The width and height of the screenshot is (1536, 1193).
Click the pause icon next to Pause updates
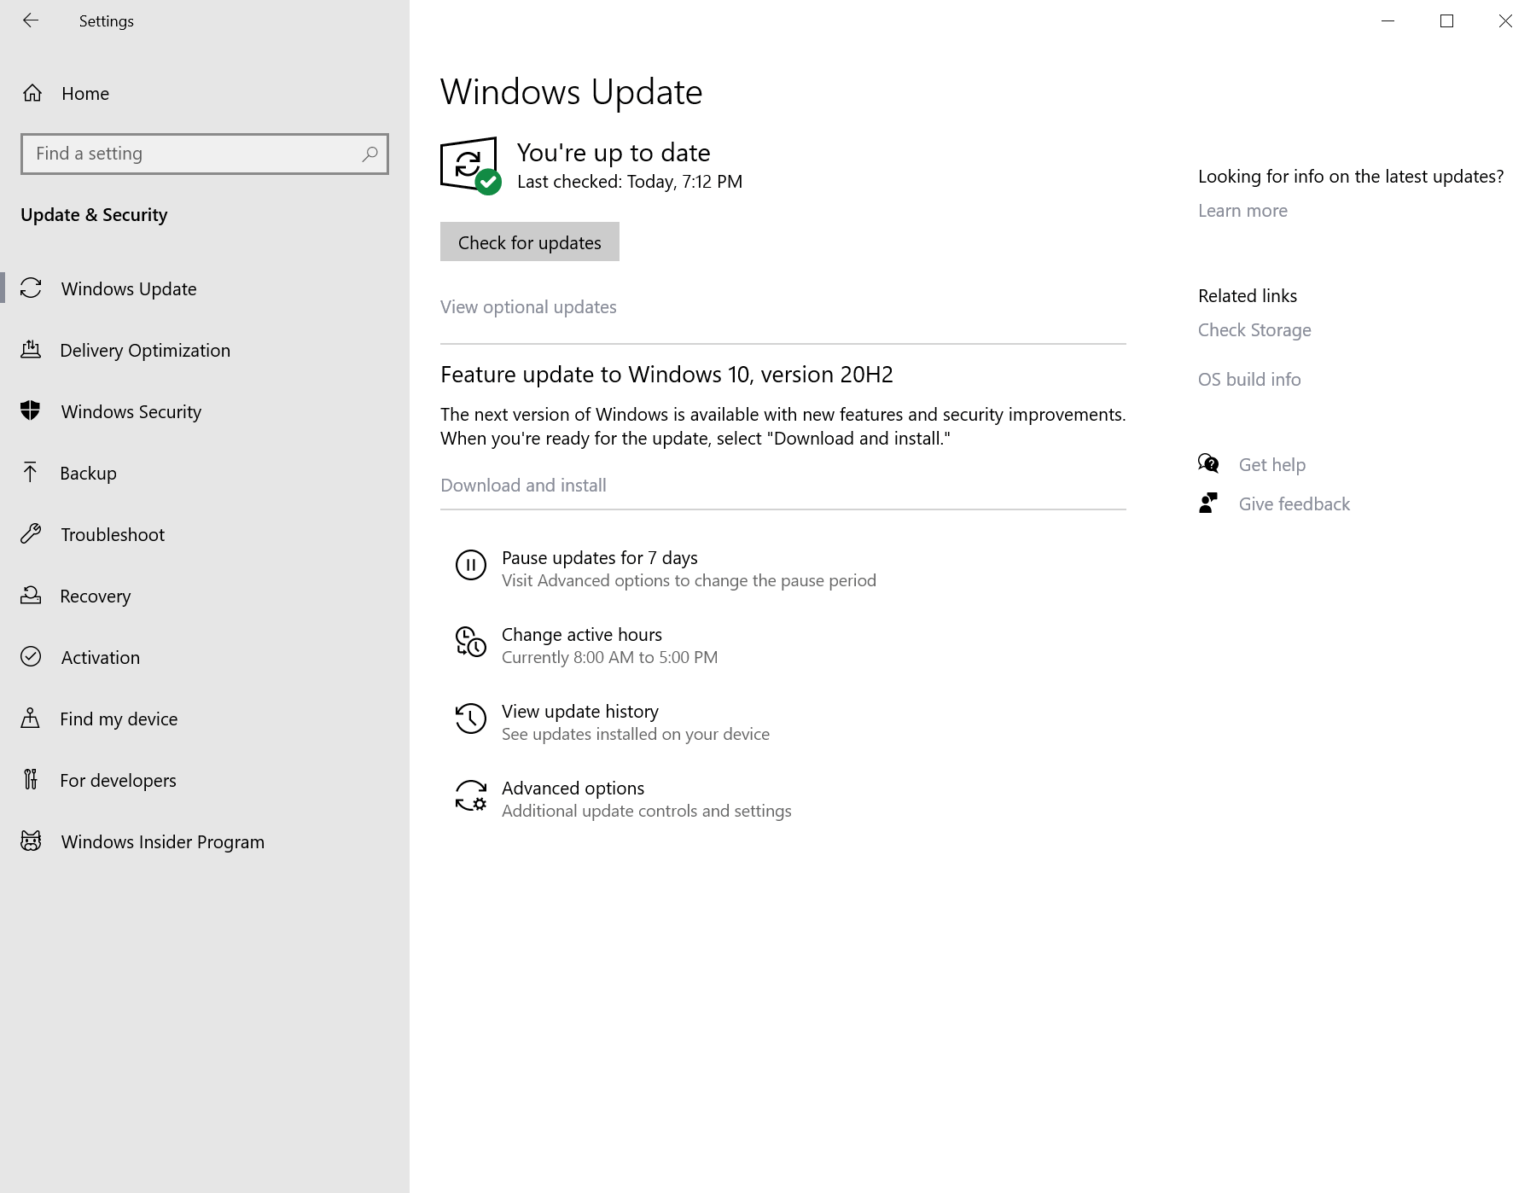click(470, 566)
